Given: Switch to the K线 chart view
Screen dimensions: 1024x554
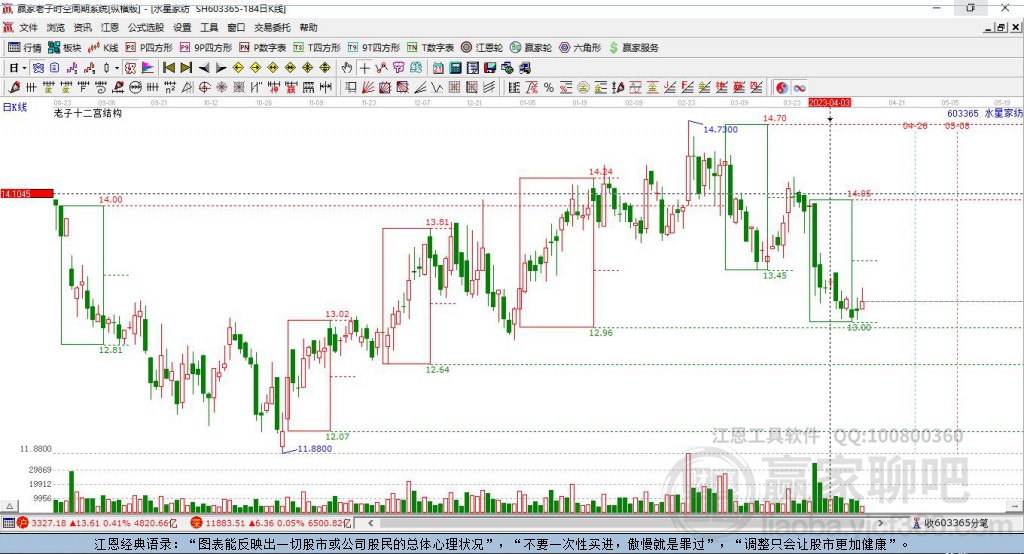Looking at the screenshot, I should pos(103,48).
